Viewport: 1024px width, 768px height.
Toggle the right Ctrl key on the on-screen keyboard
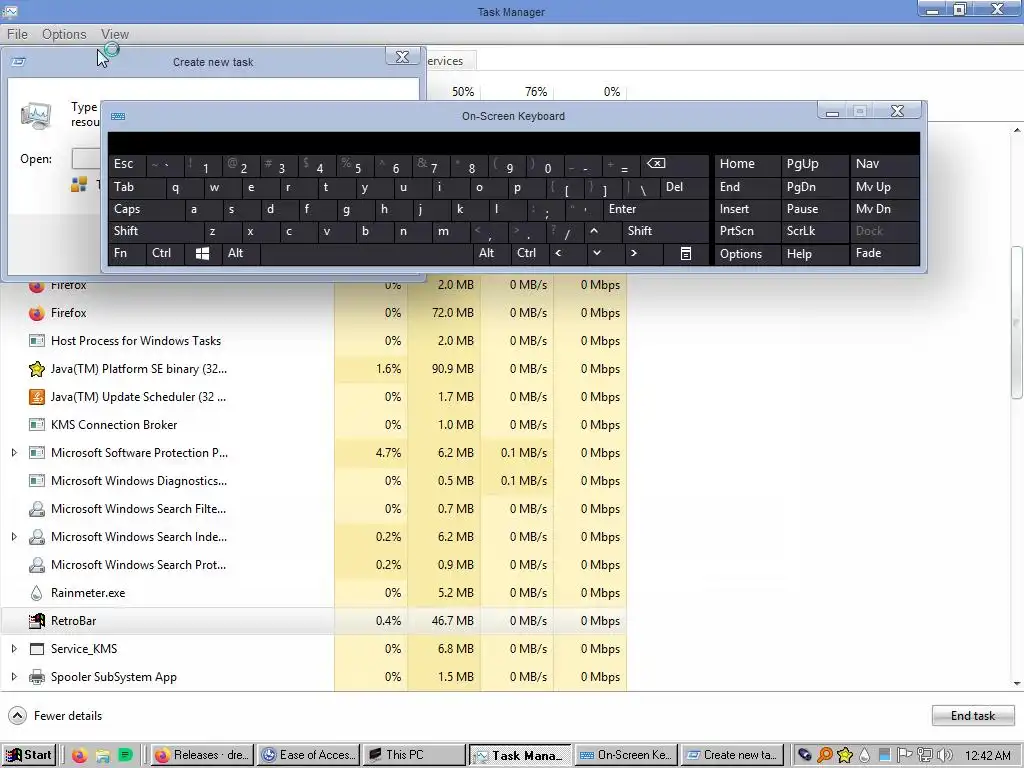tap(530, 253)
